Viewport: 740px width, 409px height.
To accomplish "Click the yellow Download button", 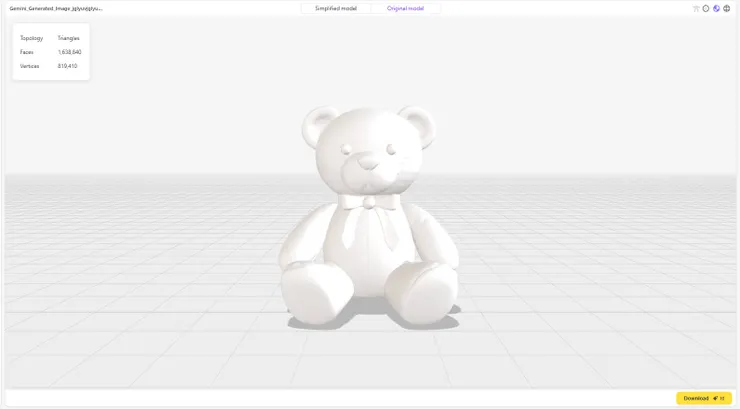I will 704,398.
